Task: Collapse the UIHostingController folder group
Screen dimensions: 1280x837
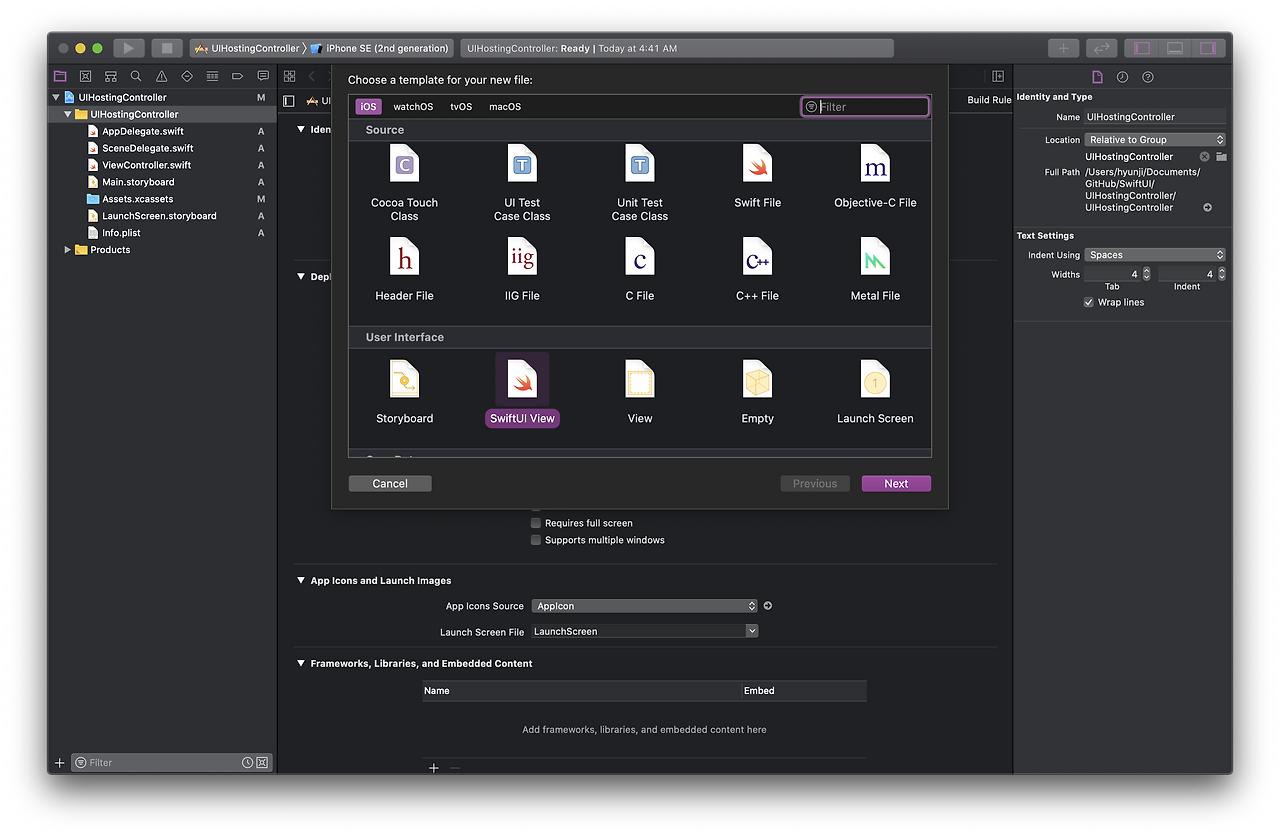Action: point(68,114)
